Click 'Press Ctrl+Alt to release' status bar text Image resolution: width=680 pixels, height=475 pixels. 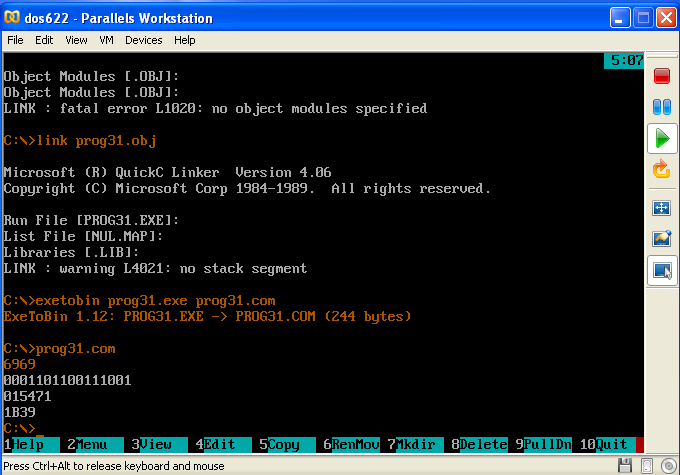coord(114,466)
